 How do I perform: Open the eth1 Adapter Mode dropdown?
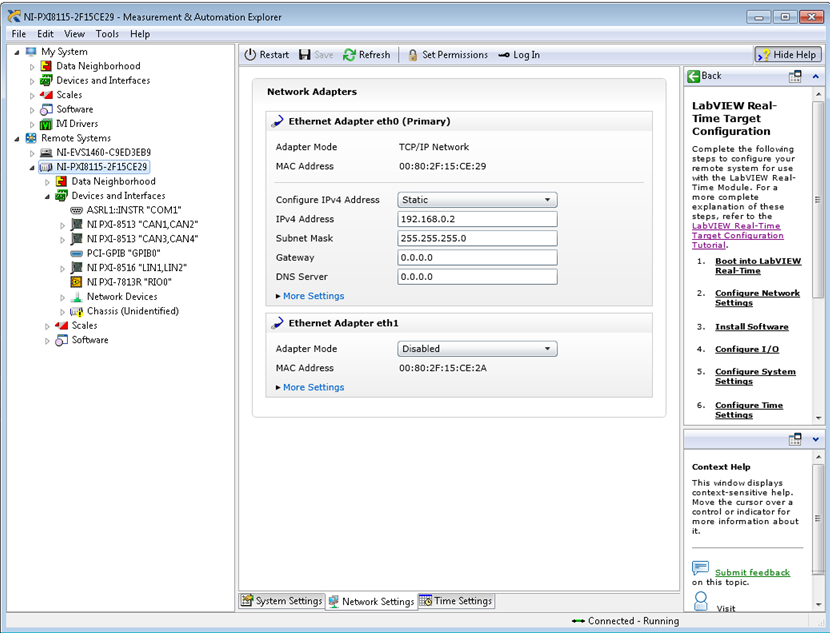click(477, 349)
